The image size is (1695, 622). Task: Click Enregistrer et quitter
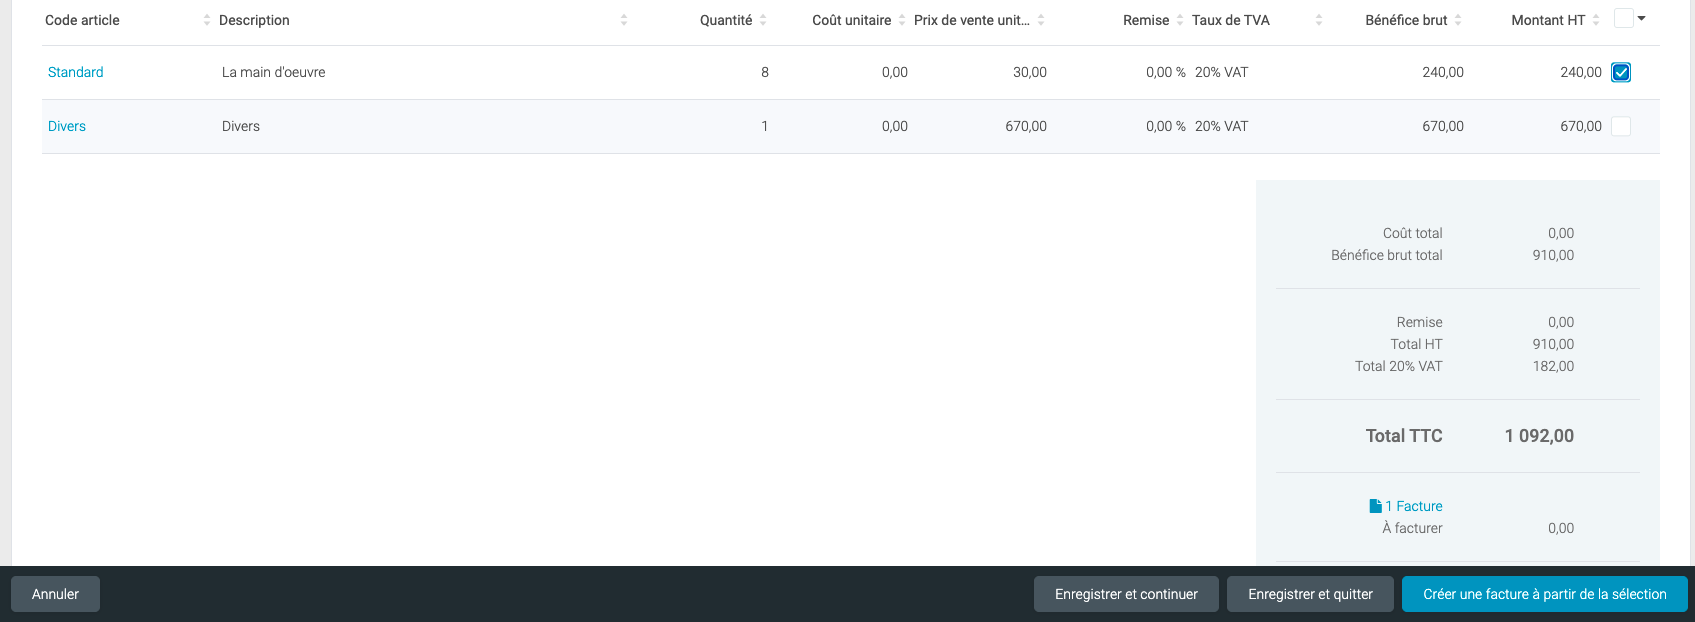tap(1310, 594)
